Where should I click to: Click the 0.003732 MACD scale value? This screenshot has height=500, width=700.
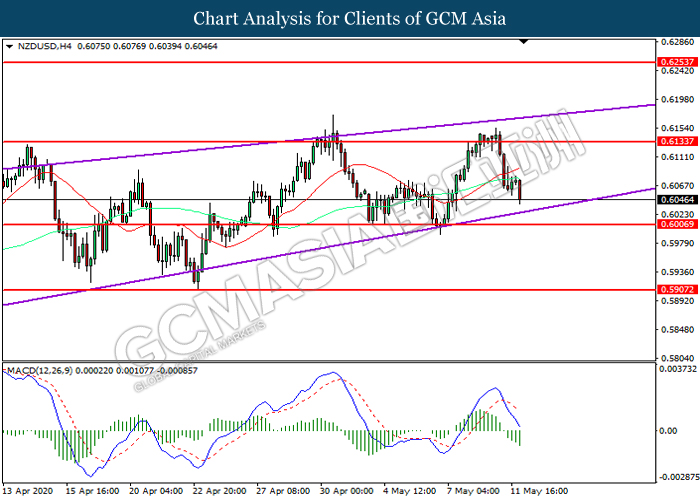(x=677, y=370)
